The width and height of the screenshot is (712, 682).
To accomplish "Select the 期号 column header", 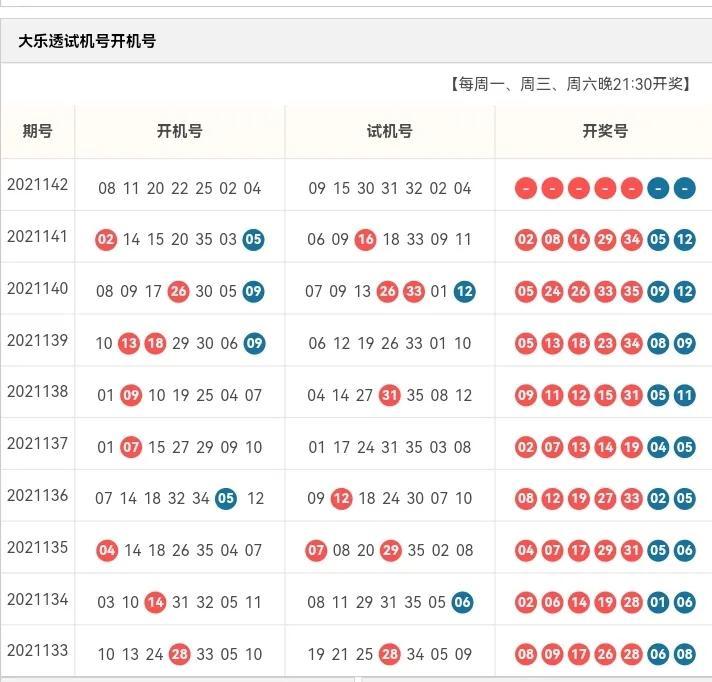I will click(x=38, y=131).
